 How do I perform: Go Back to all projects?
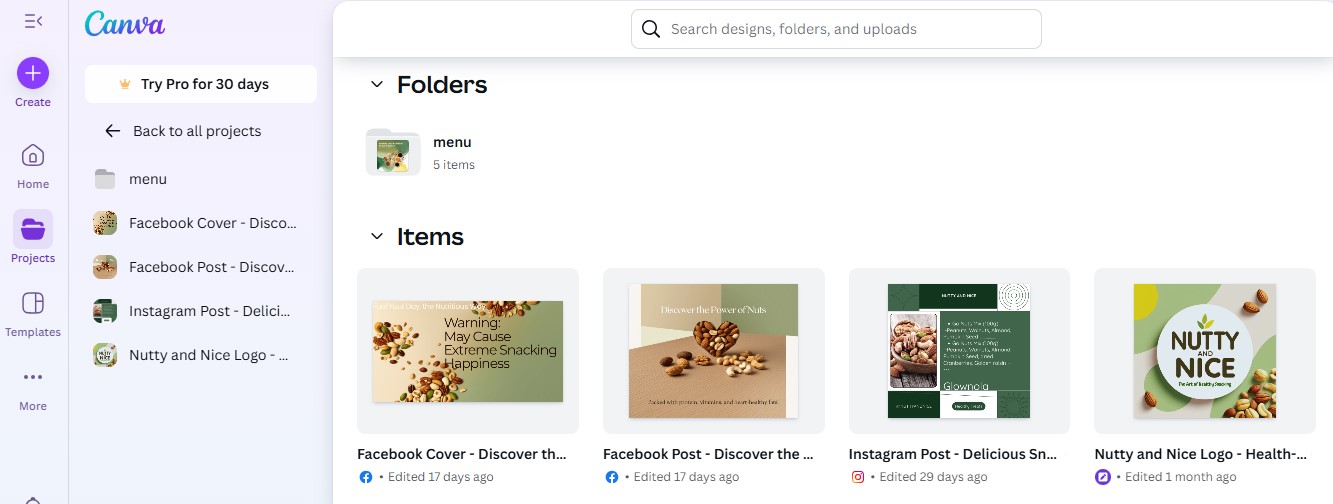click(x=197, y=131)
